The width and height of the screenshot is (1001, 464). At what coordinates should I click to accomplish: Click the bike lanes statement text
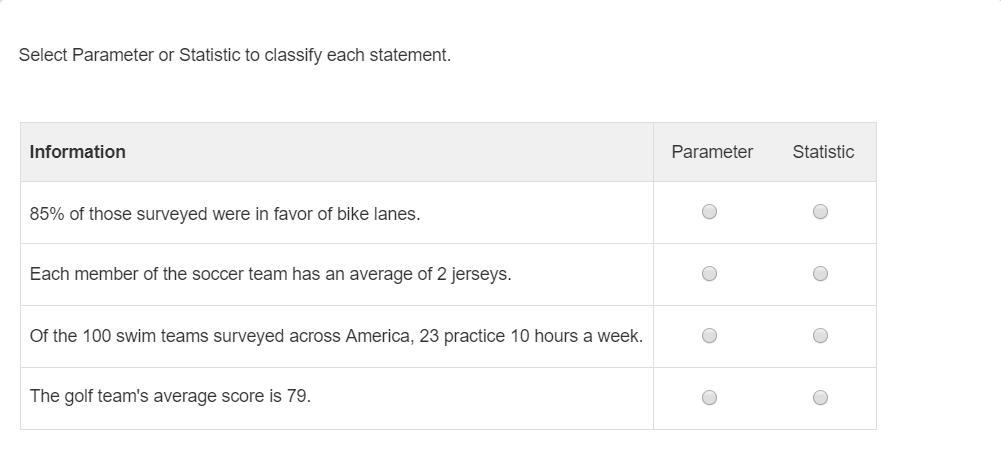point(225,214)
